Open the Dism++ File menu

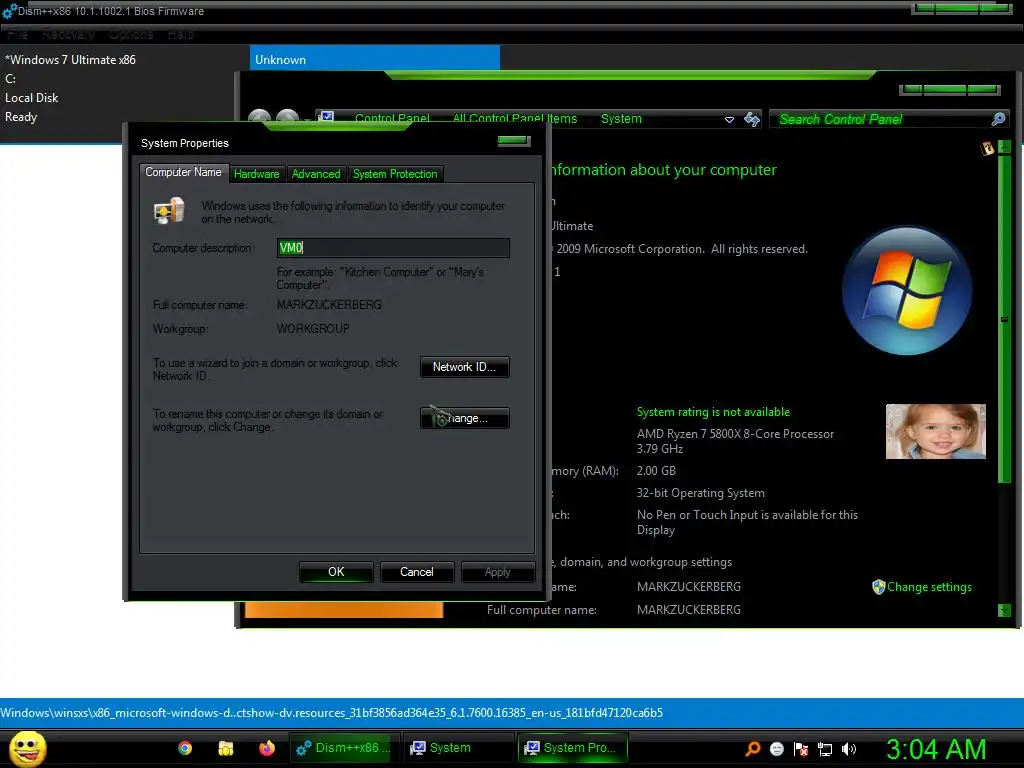point(17,34)
